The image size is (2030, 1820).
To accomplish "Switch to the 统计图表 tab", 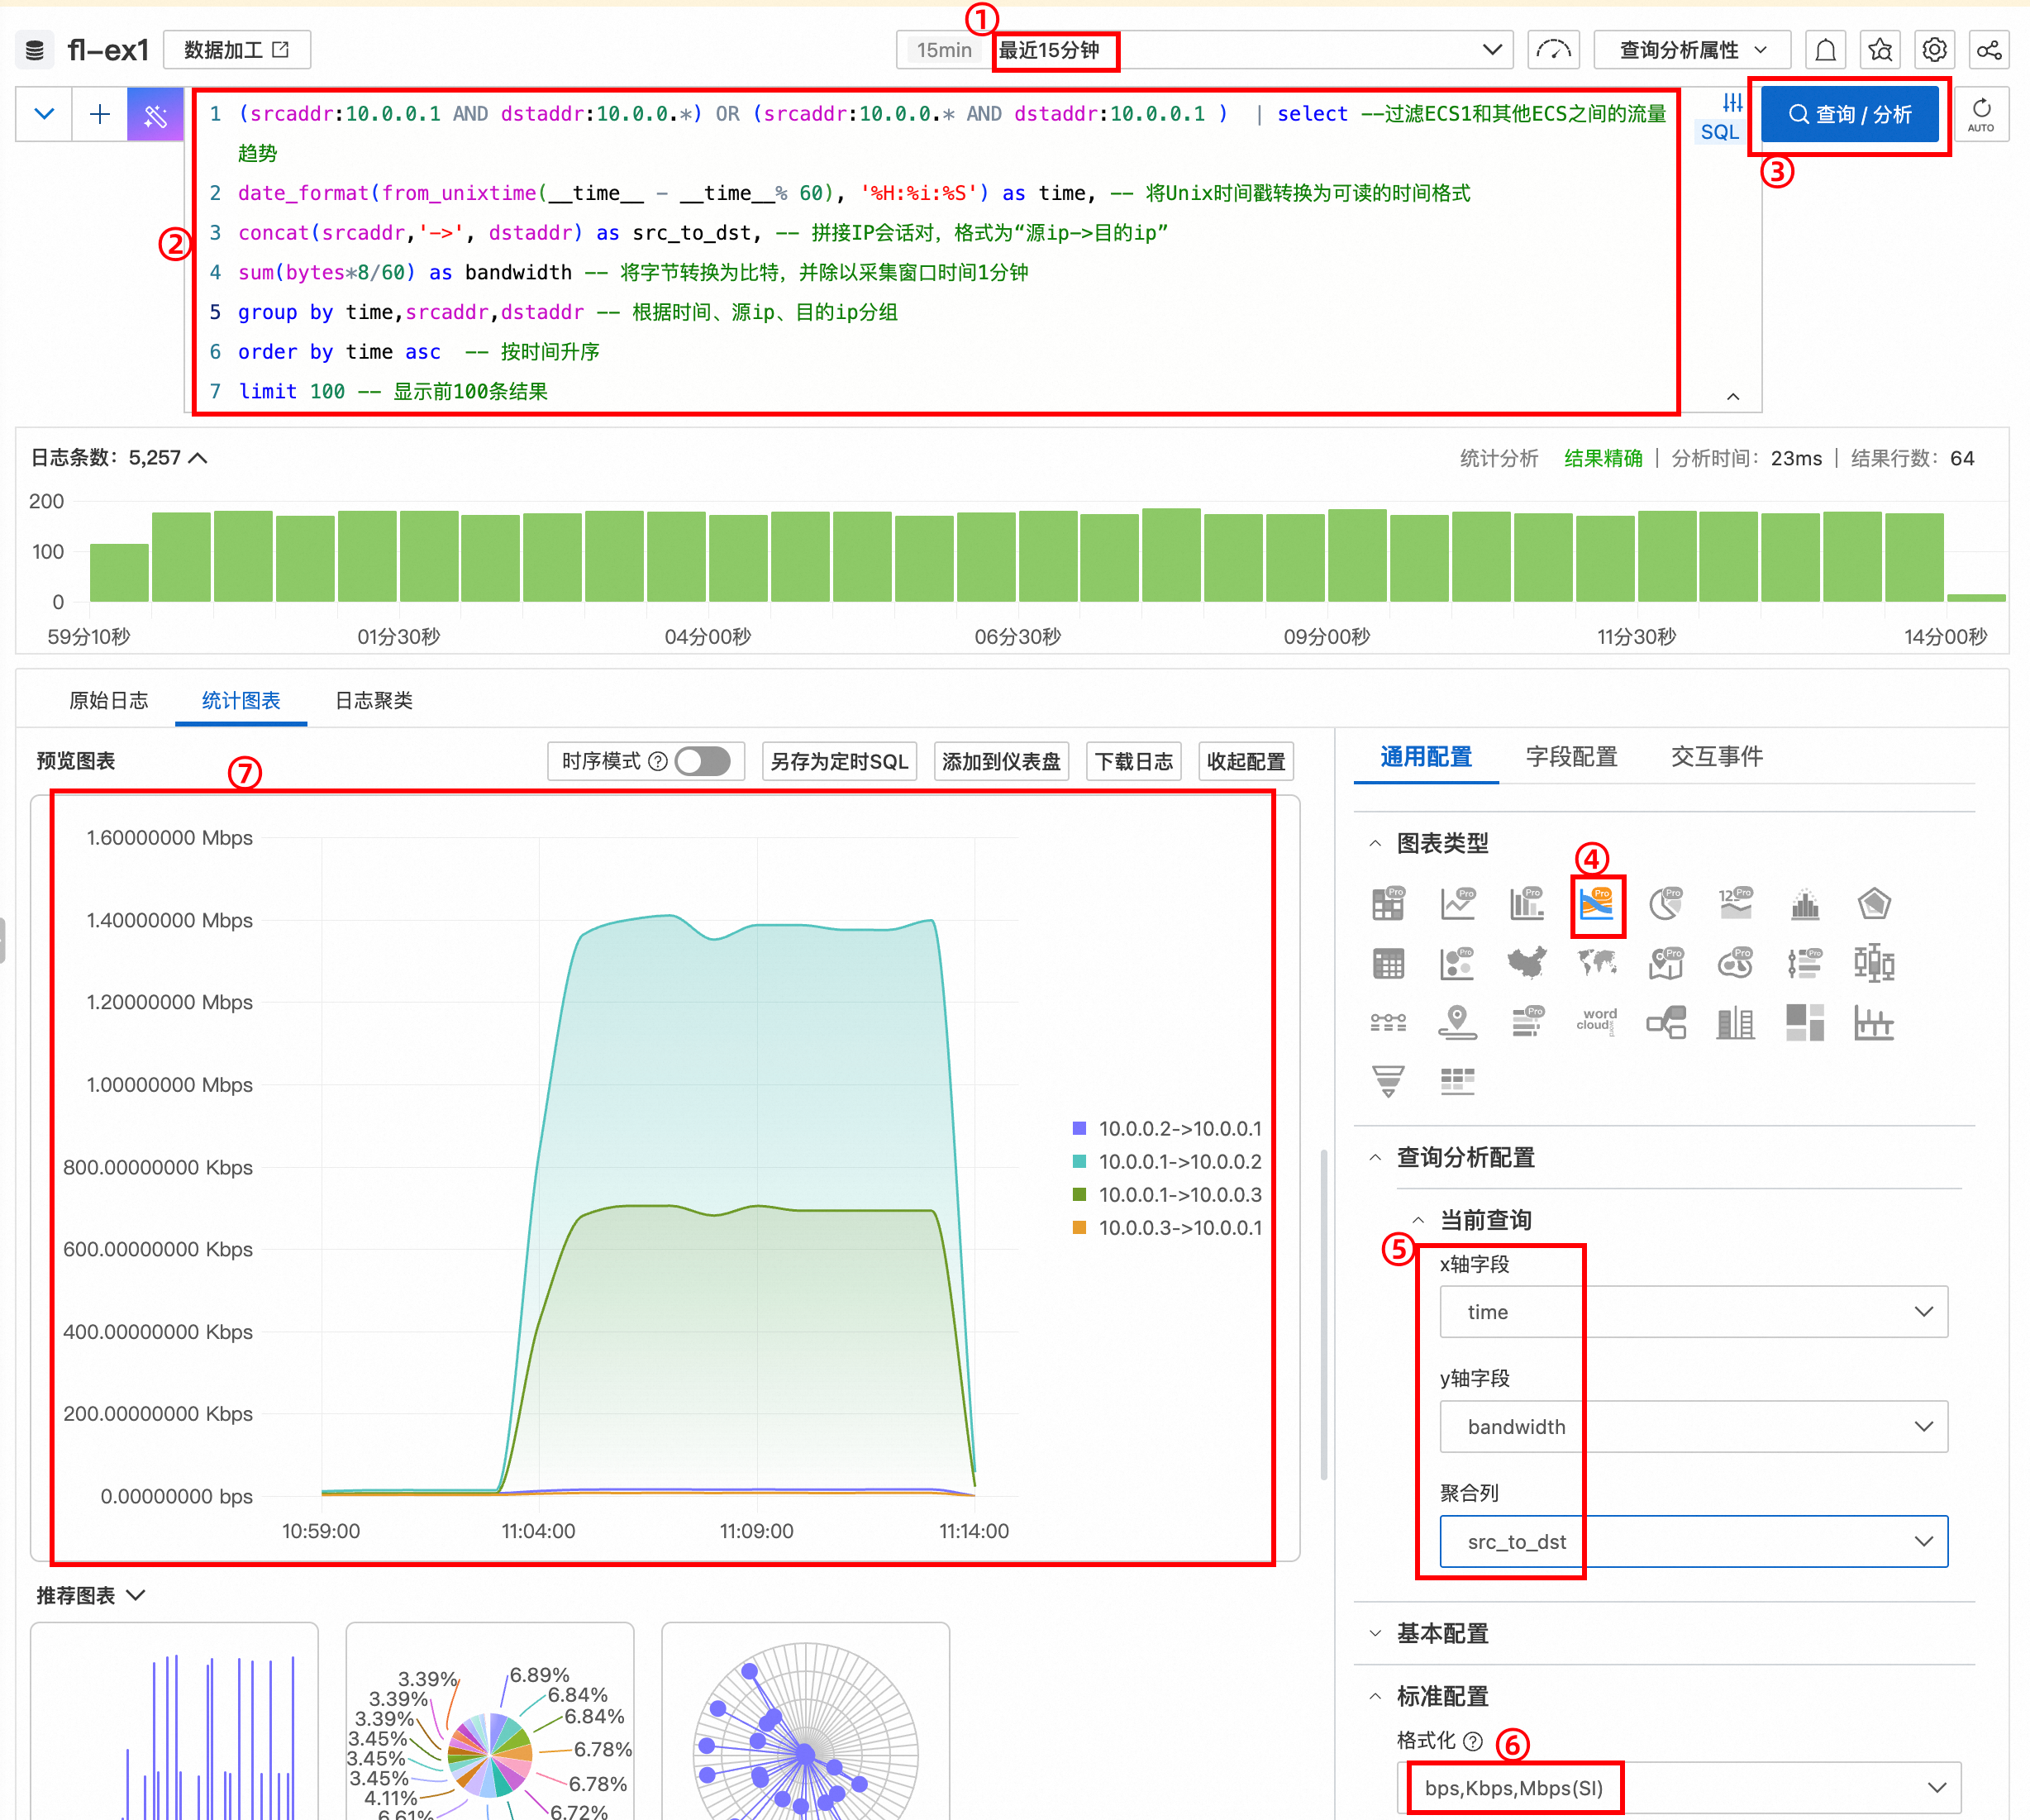I will (241, 700).
